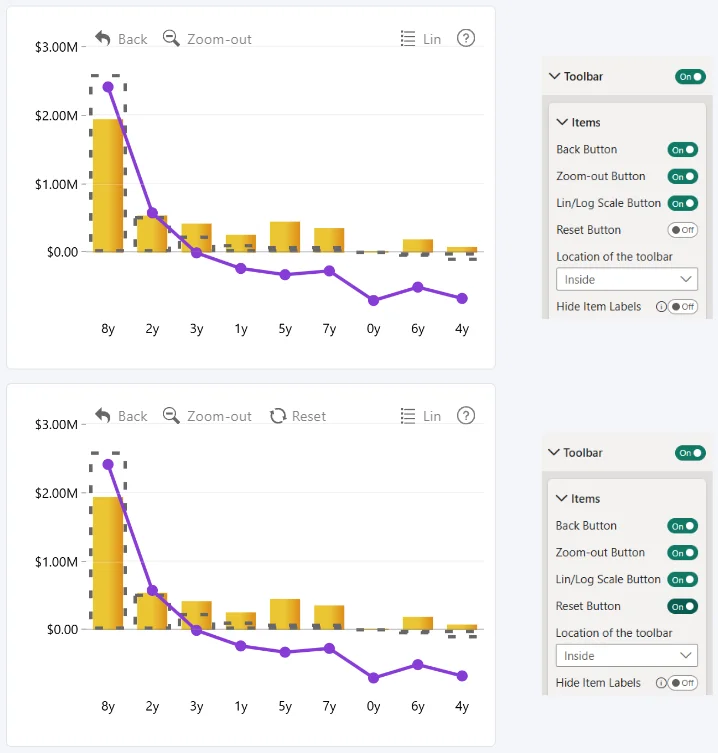718x753 pixels.
Task: Click the 4y axis label in upper chart
Action: pos(462,329)
